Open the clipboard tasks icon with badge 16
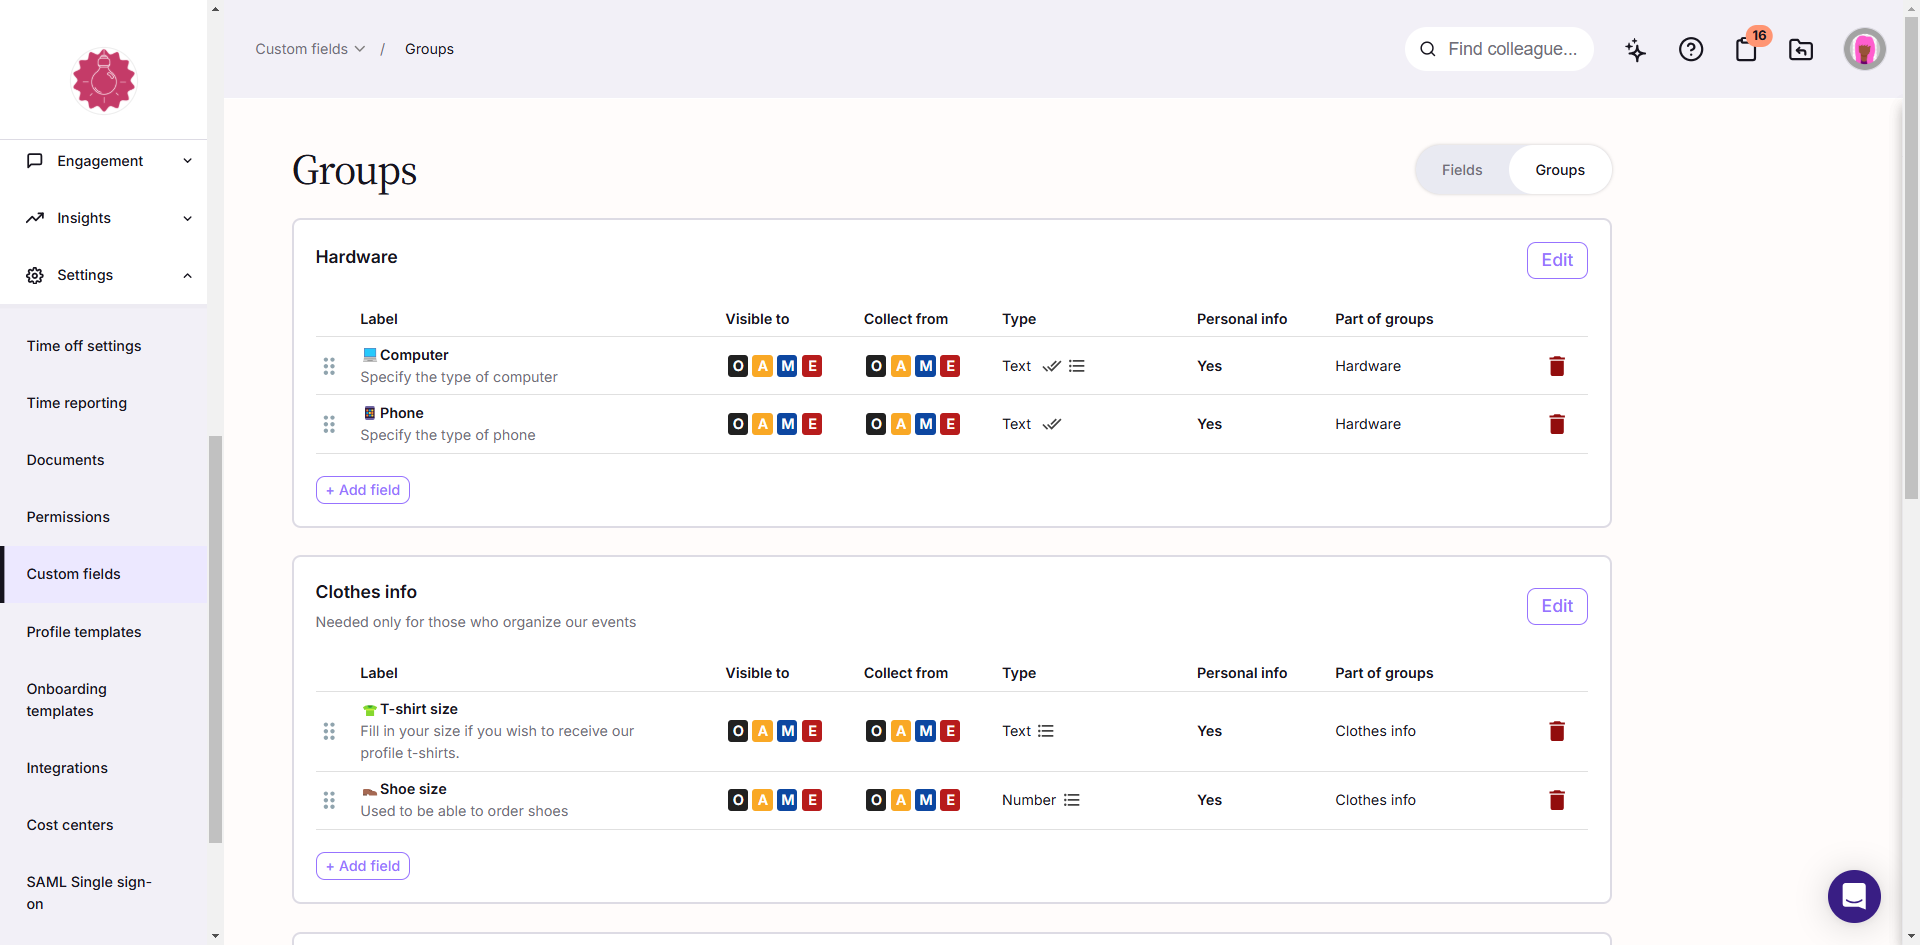The height and width of the screenshot is (945, 1920). pos(1747,49)
